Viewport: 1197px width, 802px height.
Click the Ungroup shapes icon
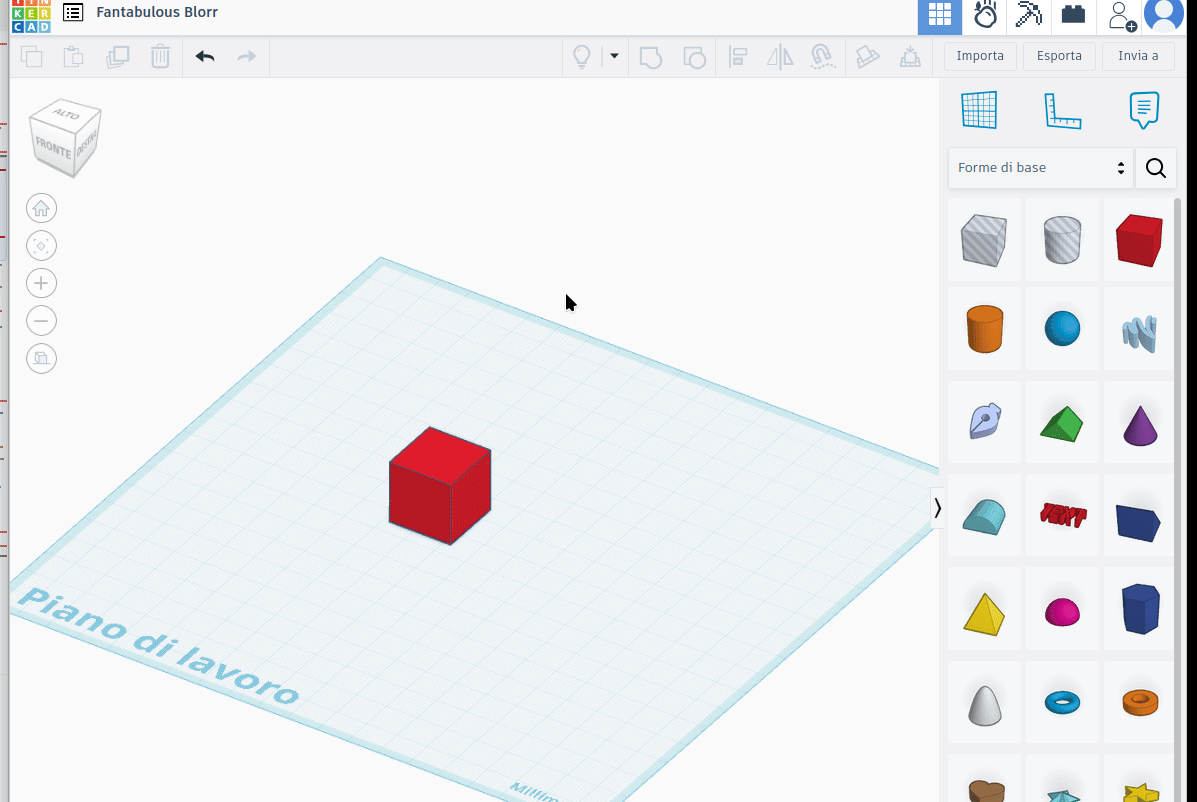694,56
